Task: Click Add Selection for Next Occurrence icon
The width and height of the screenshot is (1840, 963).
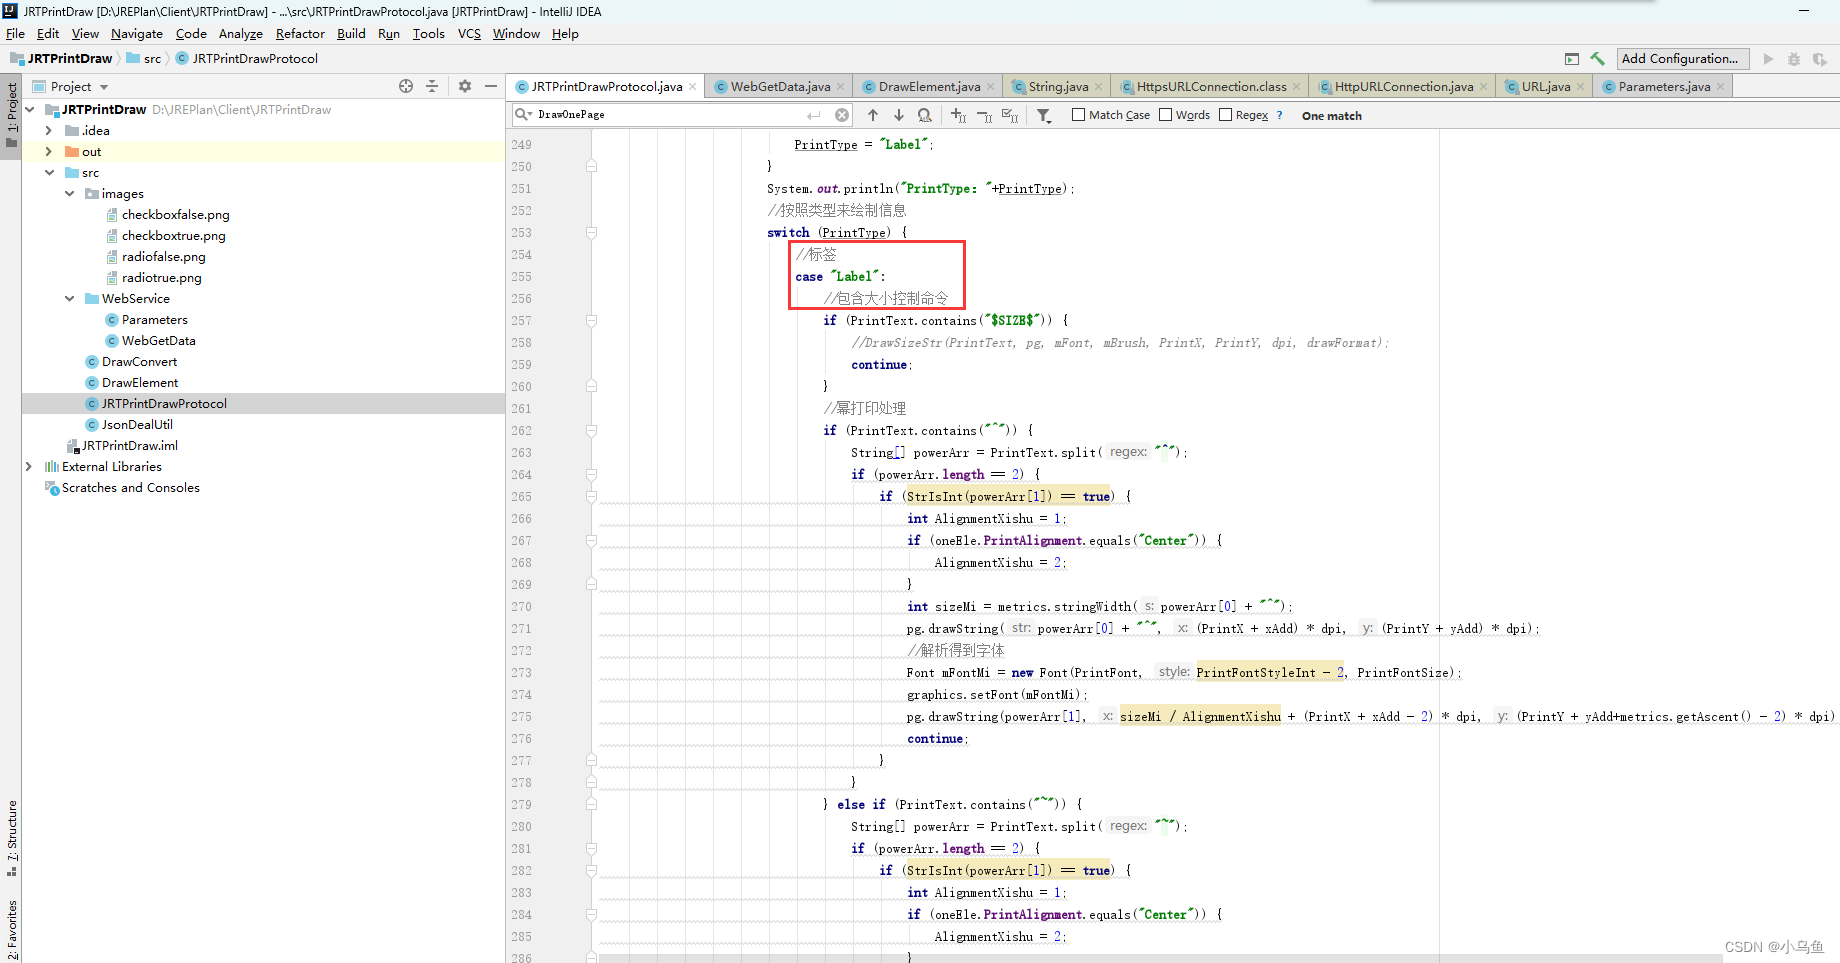Action: click(958, 115)
